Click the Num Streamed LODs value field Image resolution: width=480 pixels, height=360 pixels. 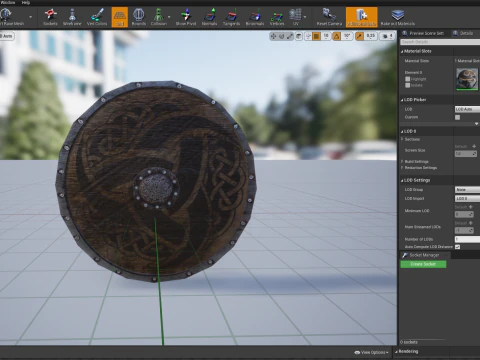tap(464, 230)
